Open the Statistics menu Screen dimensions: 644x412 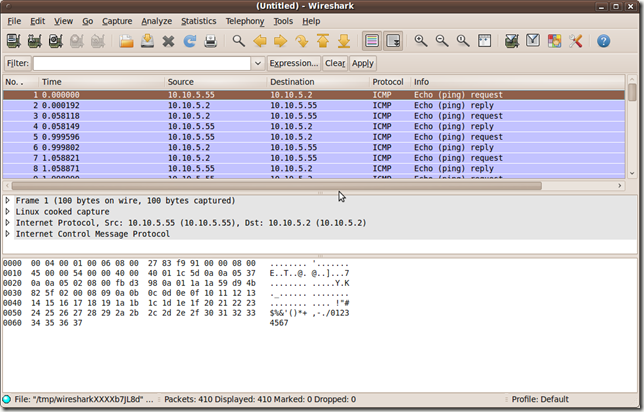tap(199, 21)
